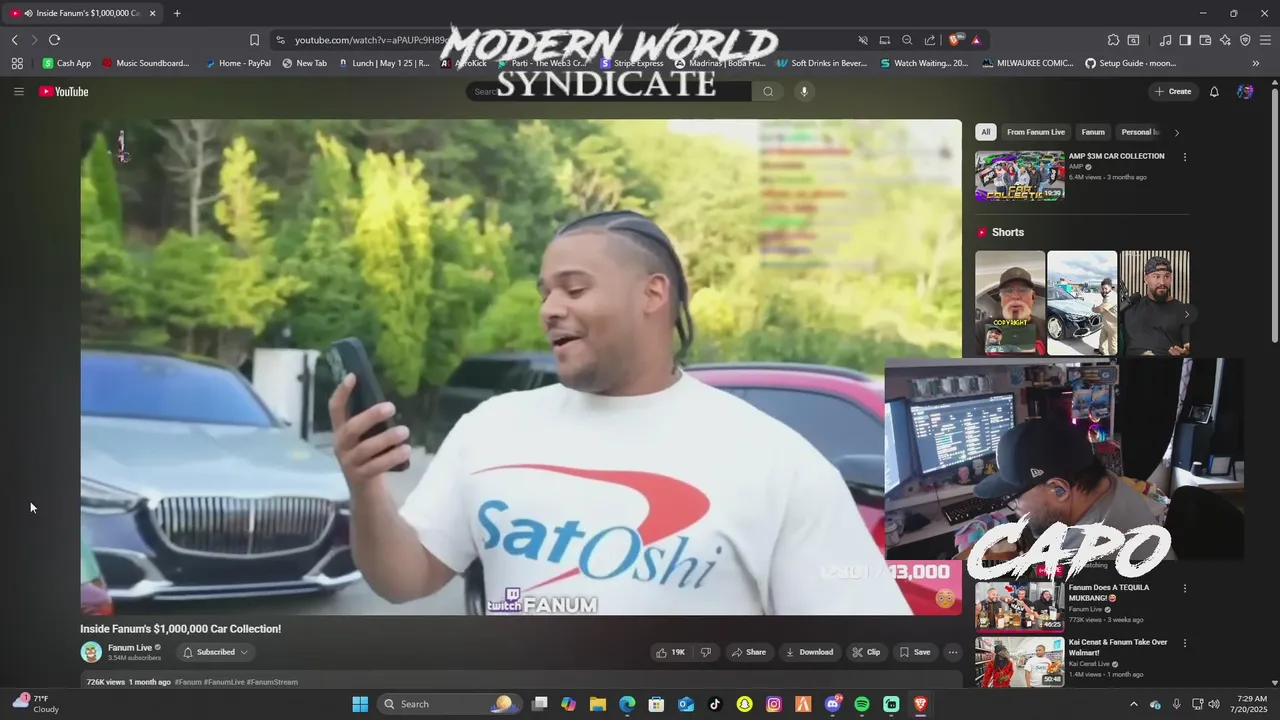Screen dimensions: 1280x720
Task: Click the Save button
Action: (915, 652)
